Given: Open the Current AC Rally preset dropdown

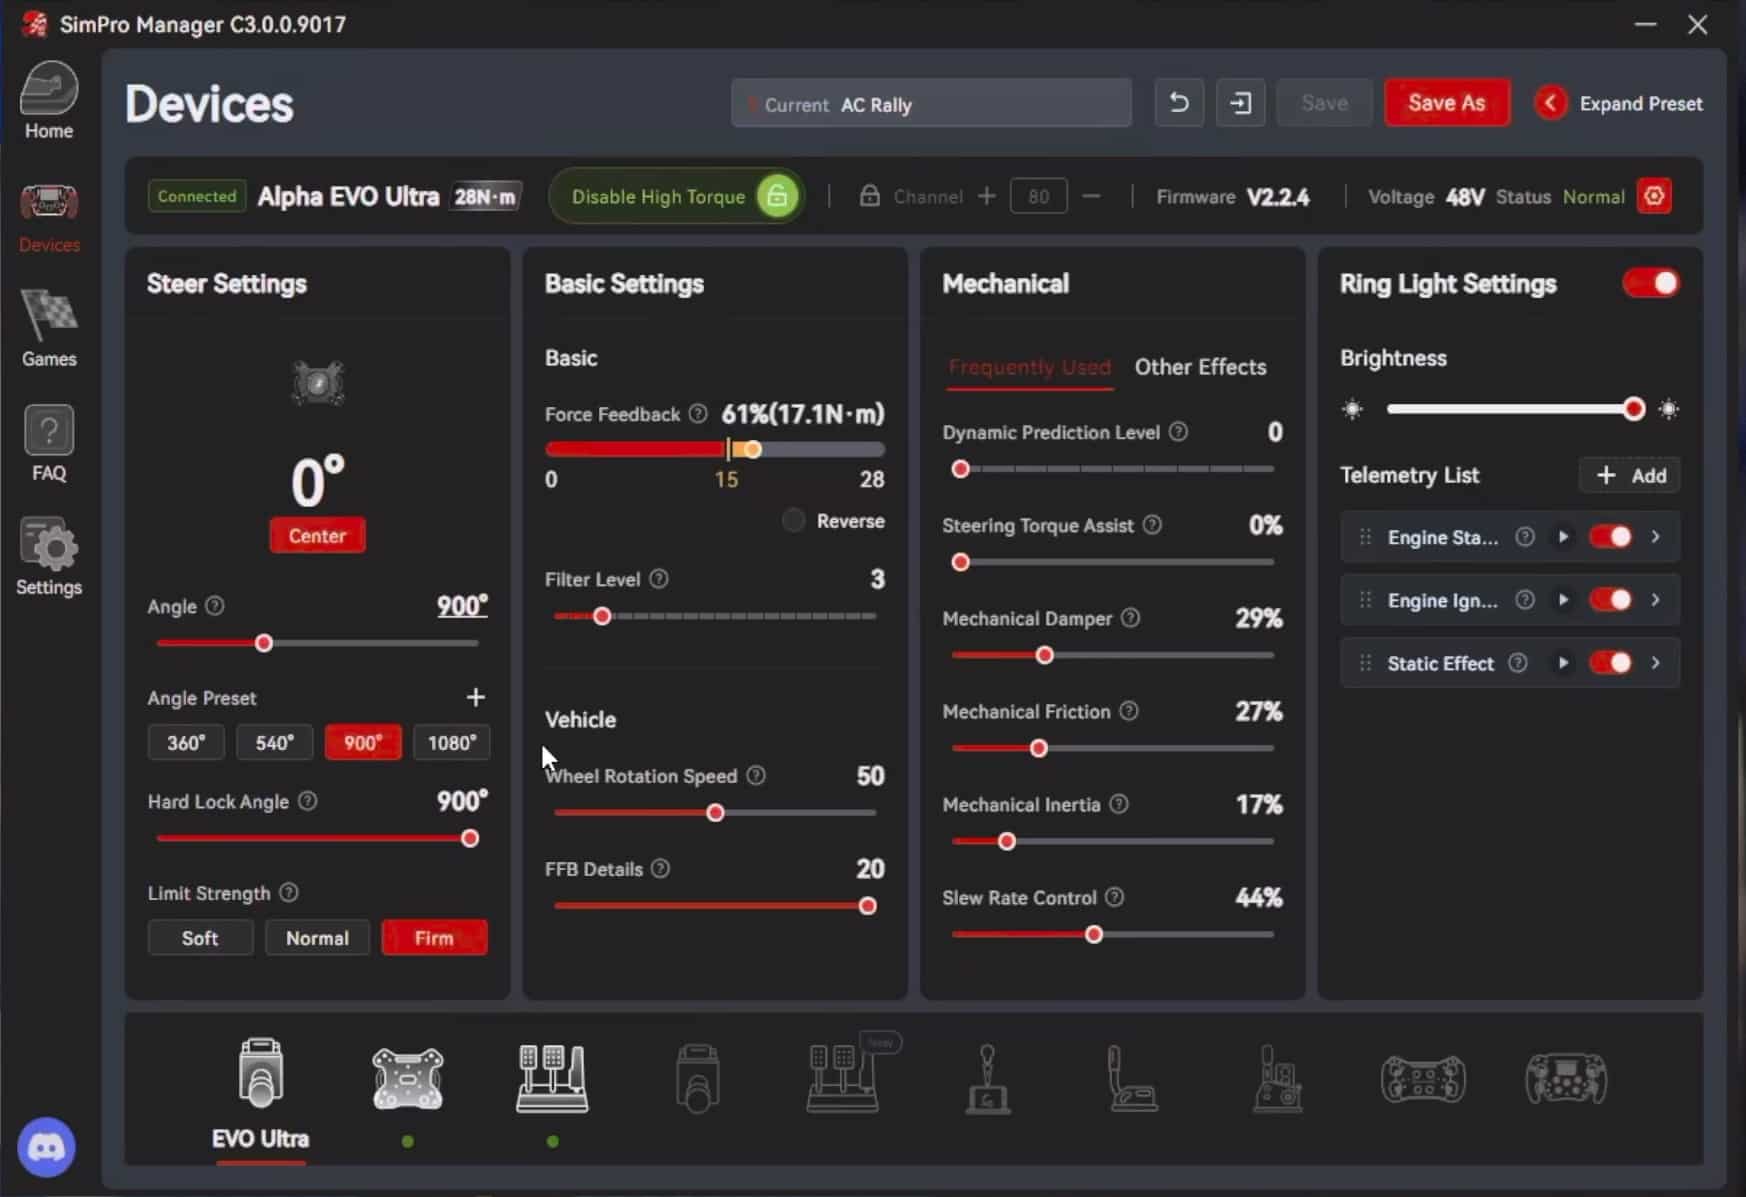Looking at the screenshot, I should [x=931, y=104].
